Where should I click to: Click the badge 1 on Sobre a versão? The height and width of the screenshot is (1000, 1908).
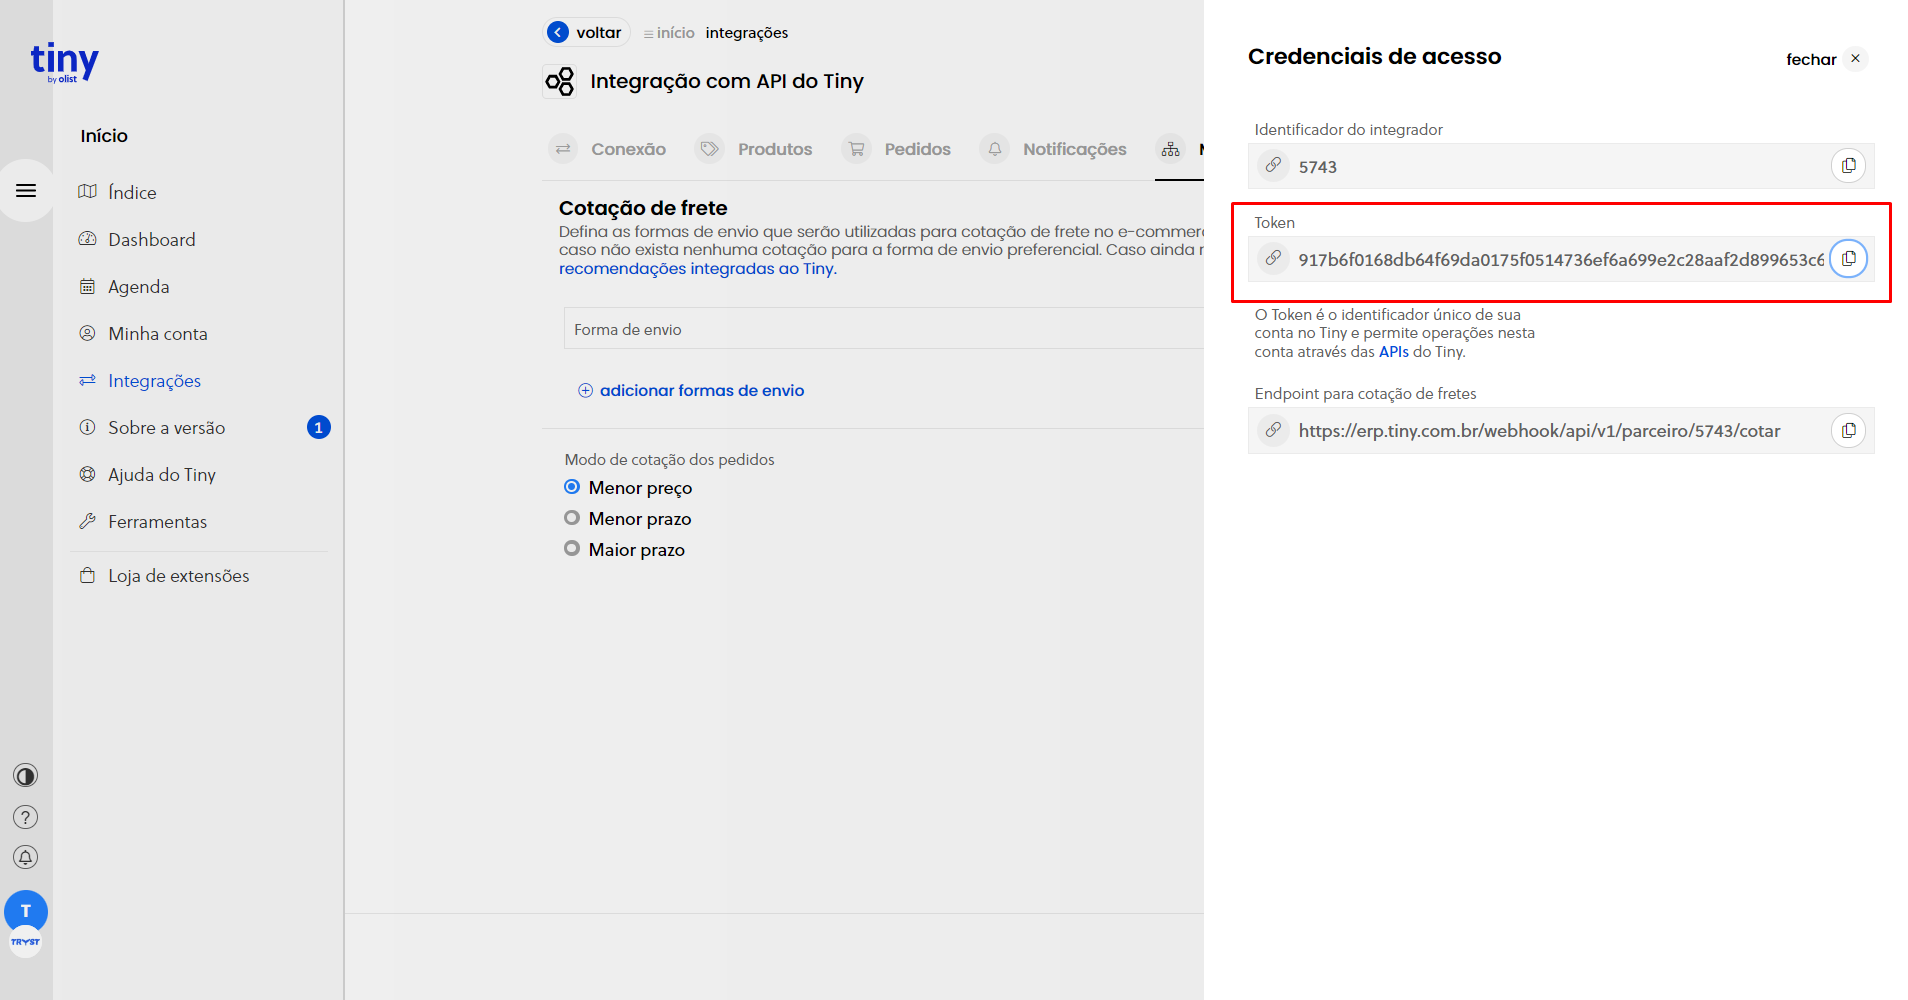point(318,427)
